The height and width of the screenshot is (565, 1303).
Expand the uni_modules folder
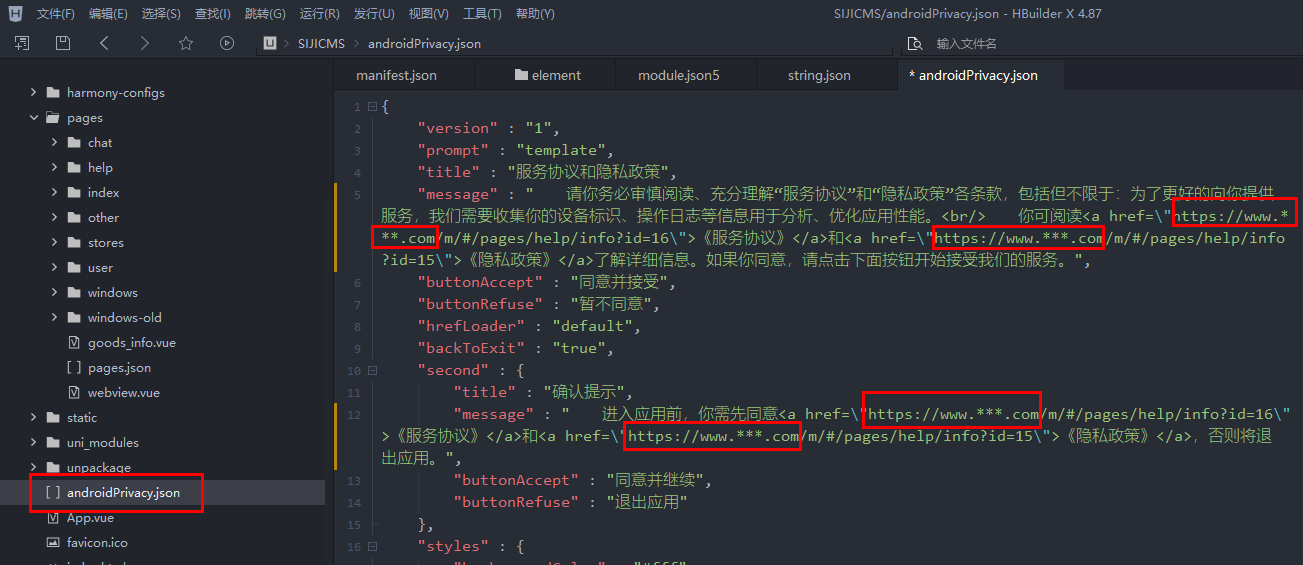(34, 443)
